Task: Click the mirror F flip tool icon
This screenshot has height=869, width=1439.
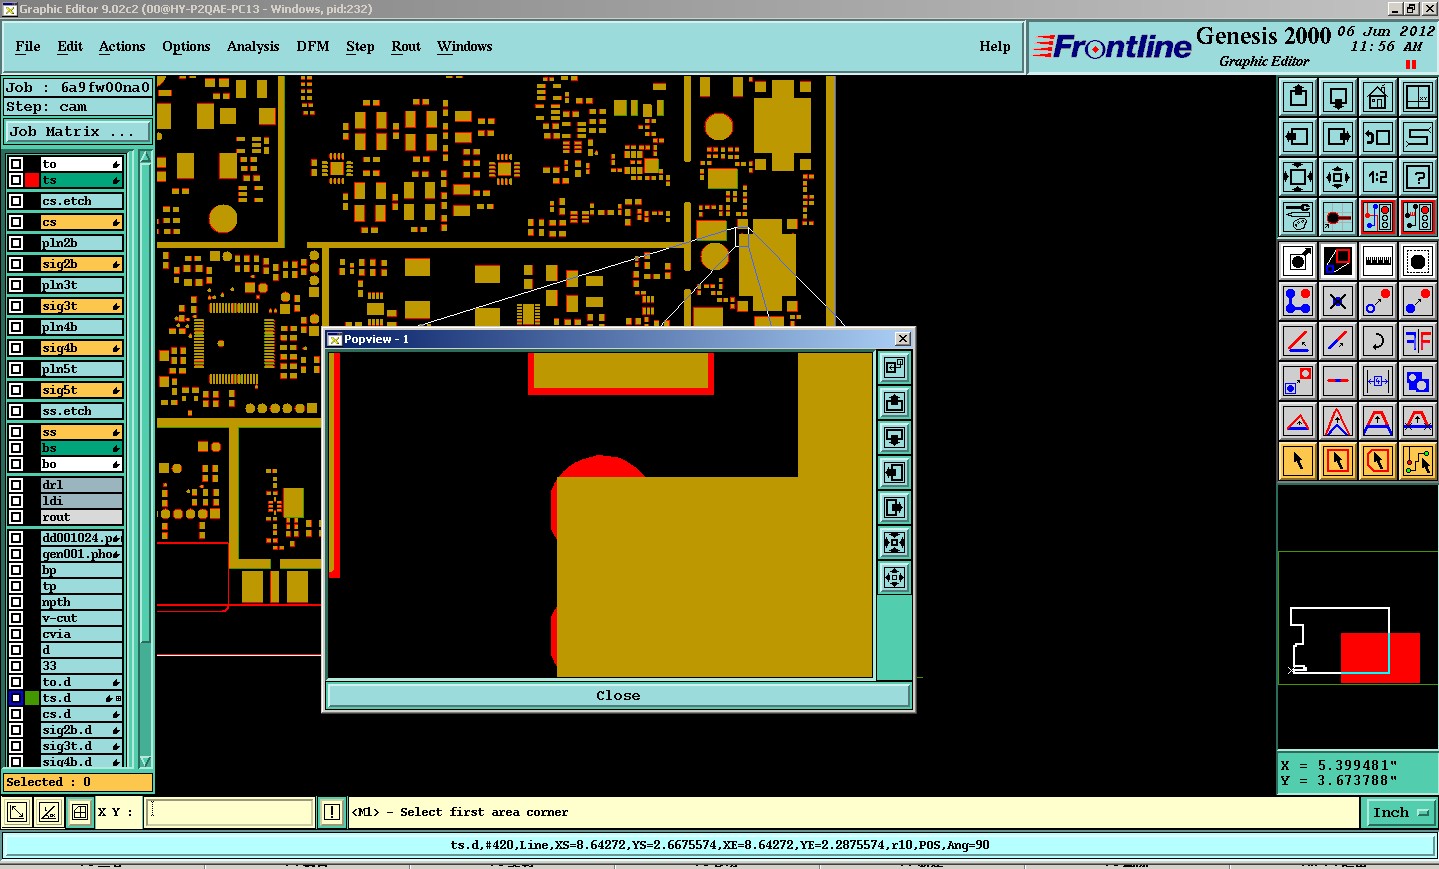Action: pyautogui.click(x=1417, y=341)
